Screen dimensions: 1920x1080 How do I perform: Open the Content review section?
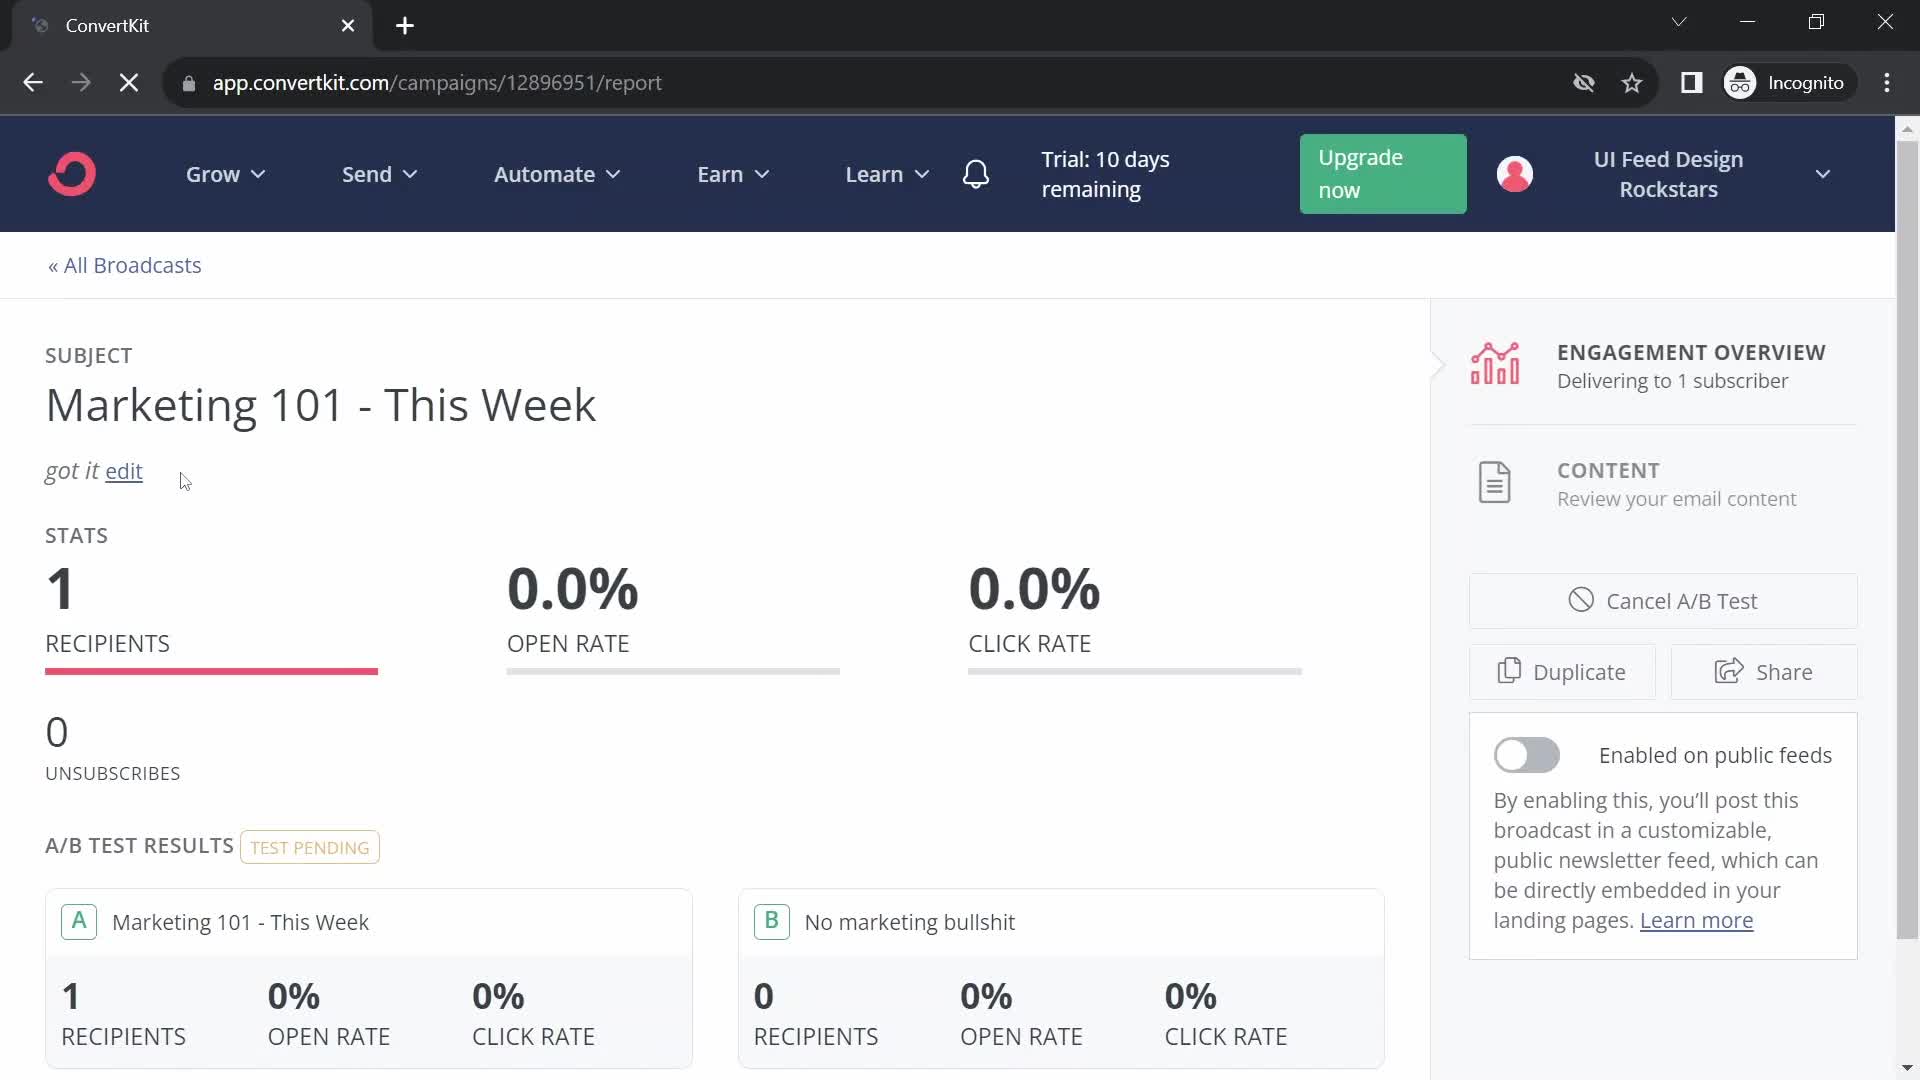1662,484
